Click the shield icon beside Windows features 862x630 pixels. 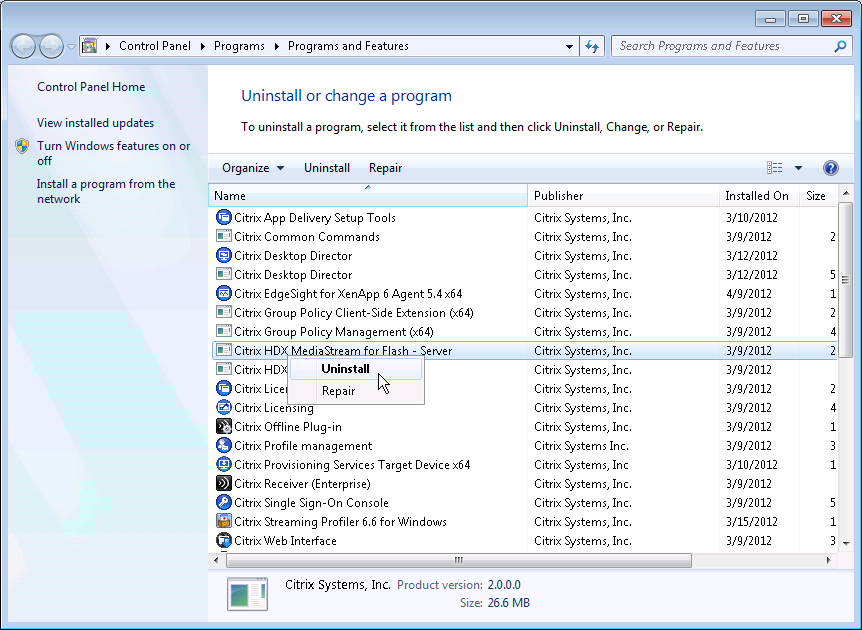(x=22, y=146)
